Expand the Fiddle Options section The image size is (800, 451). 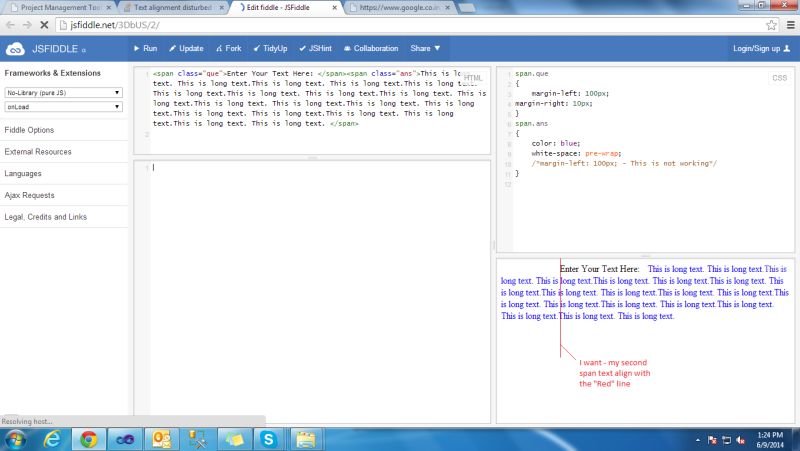click(x=64, y=130)
